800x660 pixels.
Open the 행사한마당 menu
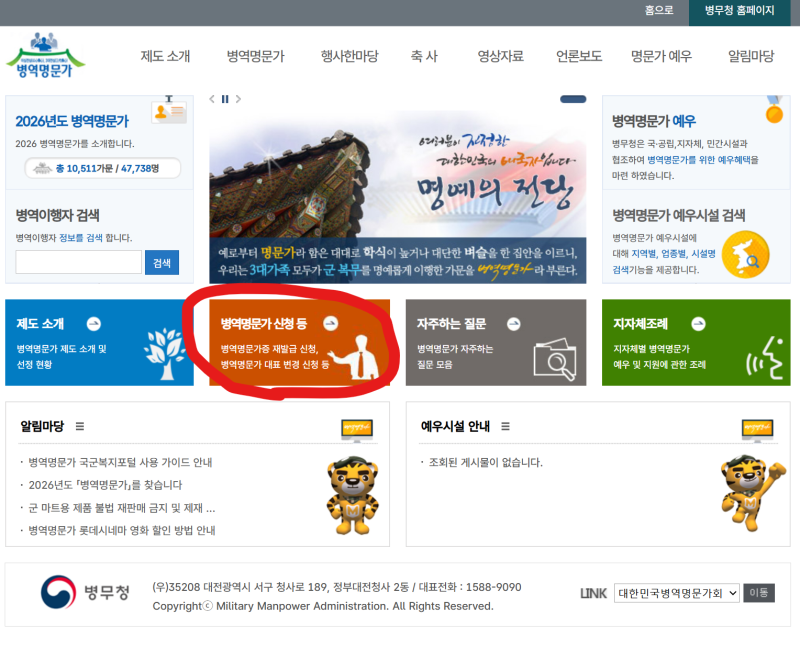coord(349,56)
